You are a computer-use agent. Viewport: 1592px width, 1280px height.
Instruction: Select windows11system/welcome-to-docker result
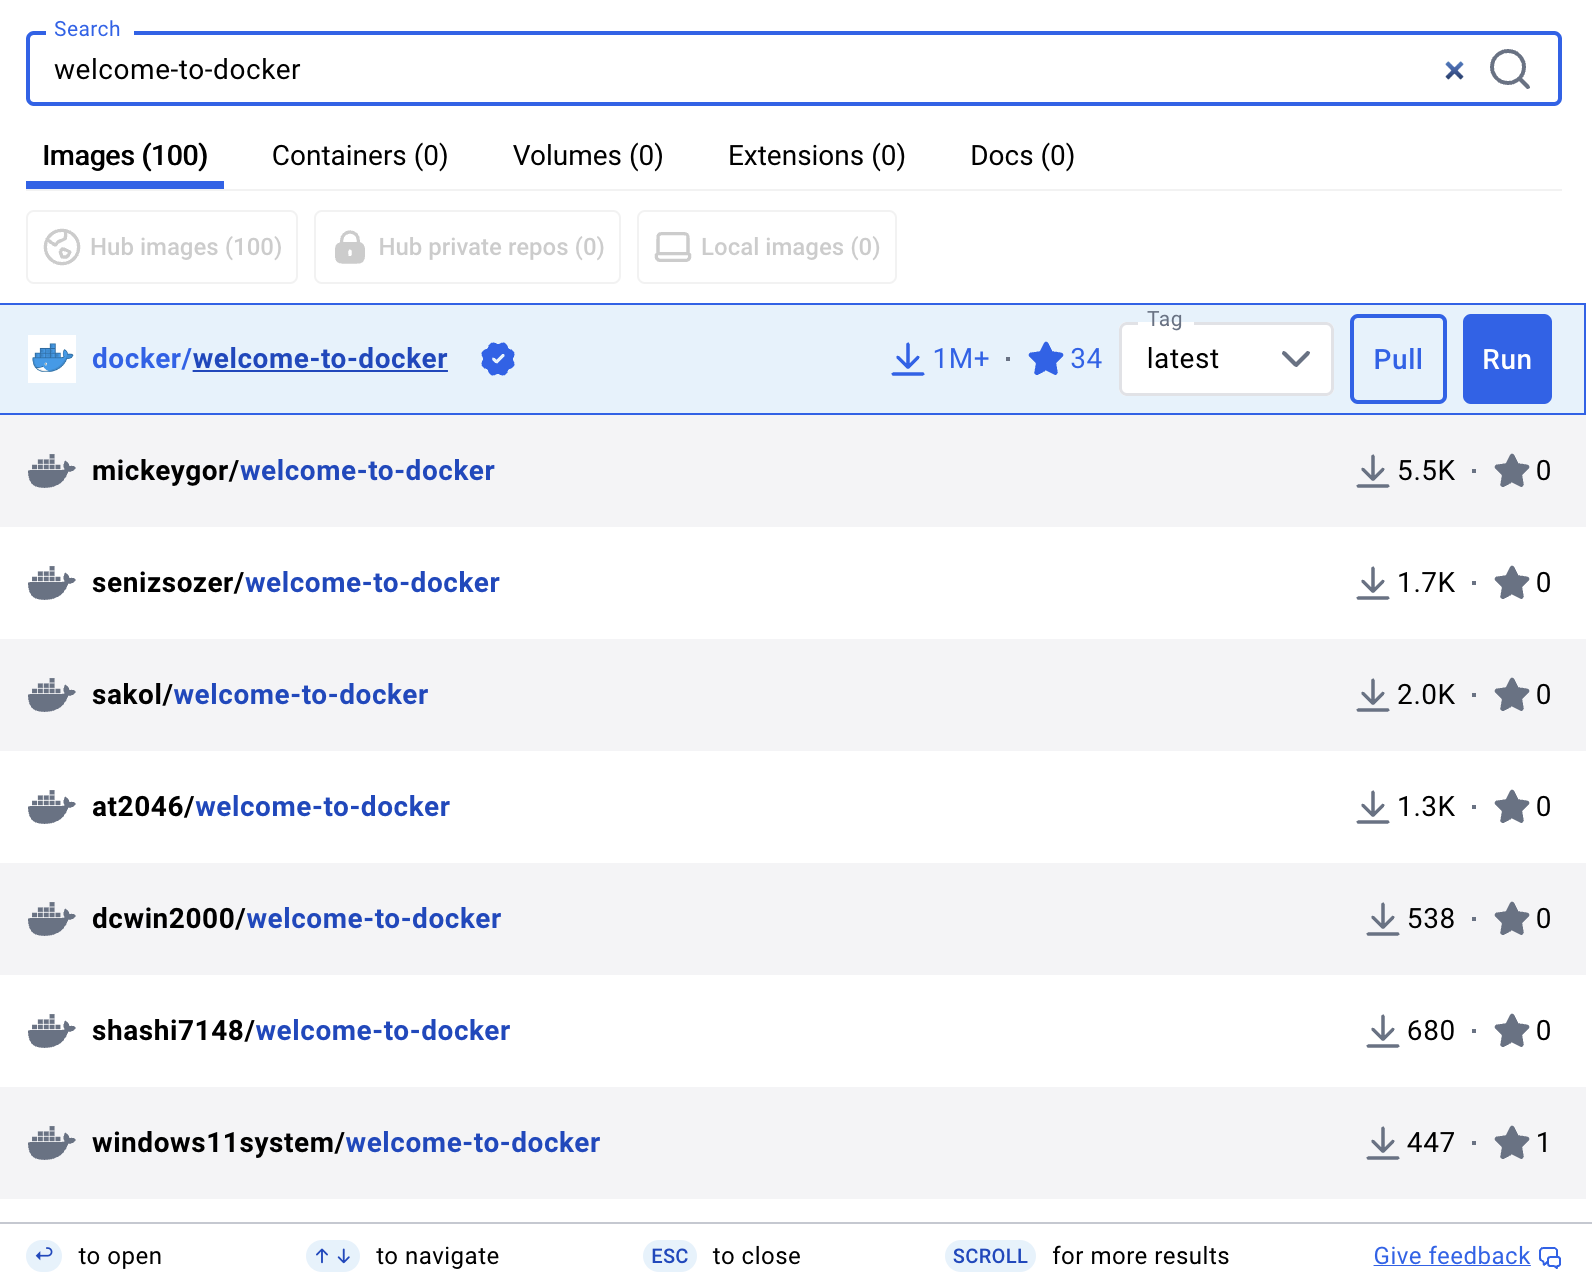(793, 1143)
